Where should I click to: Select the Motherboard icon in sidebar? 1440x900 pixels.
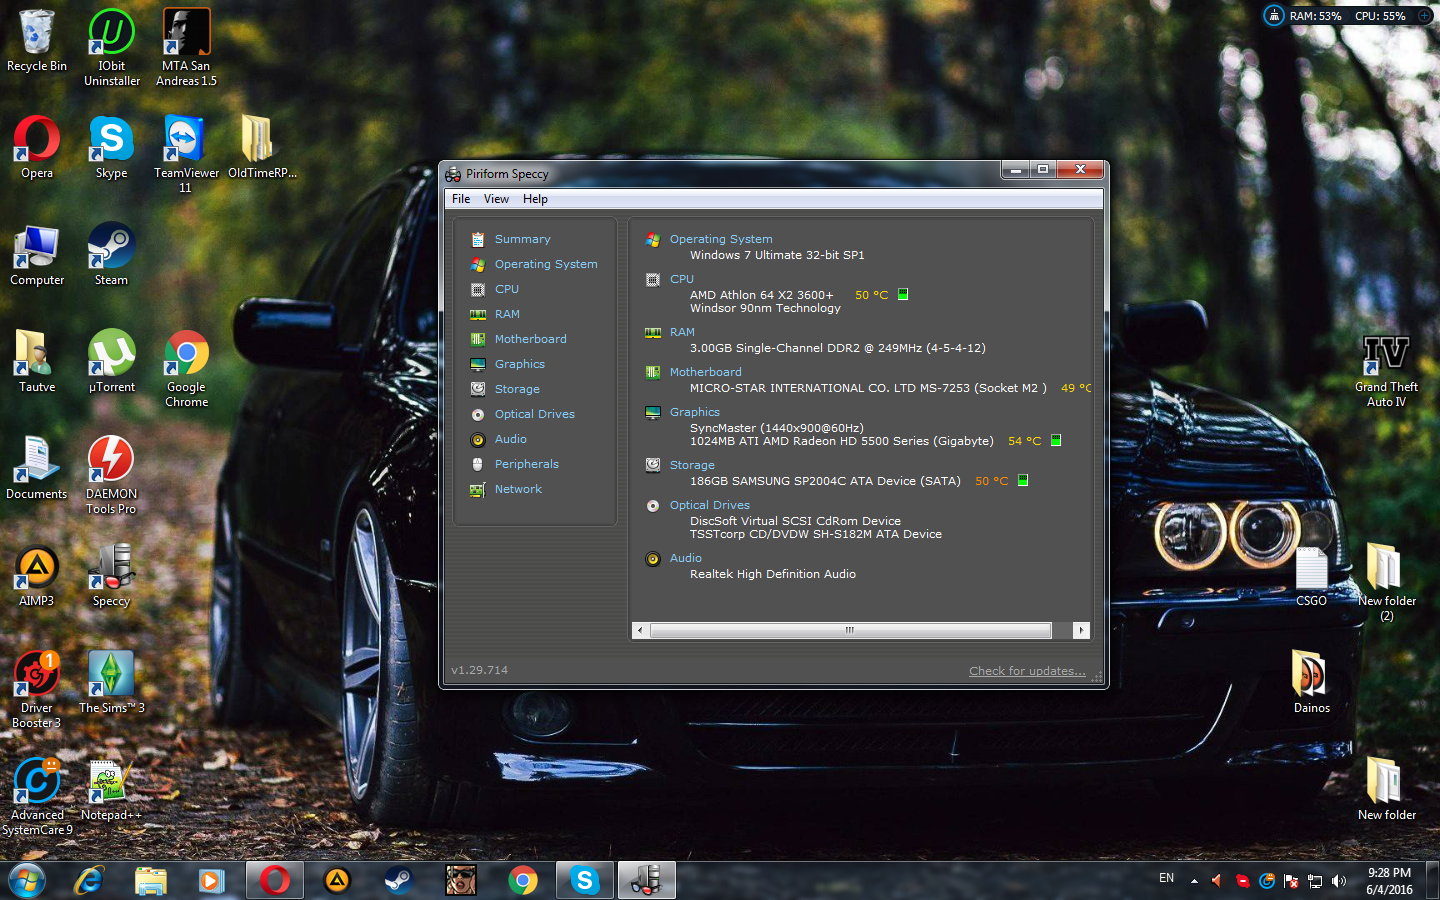coord(478,339)
